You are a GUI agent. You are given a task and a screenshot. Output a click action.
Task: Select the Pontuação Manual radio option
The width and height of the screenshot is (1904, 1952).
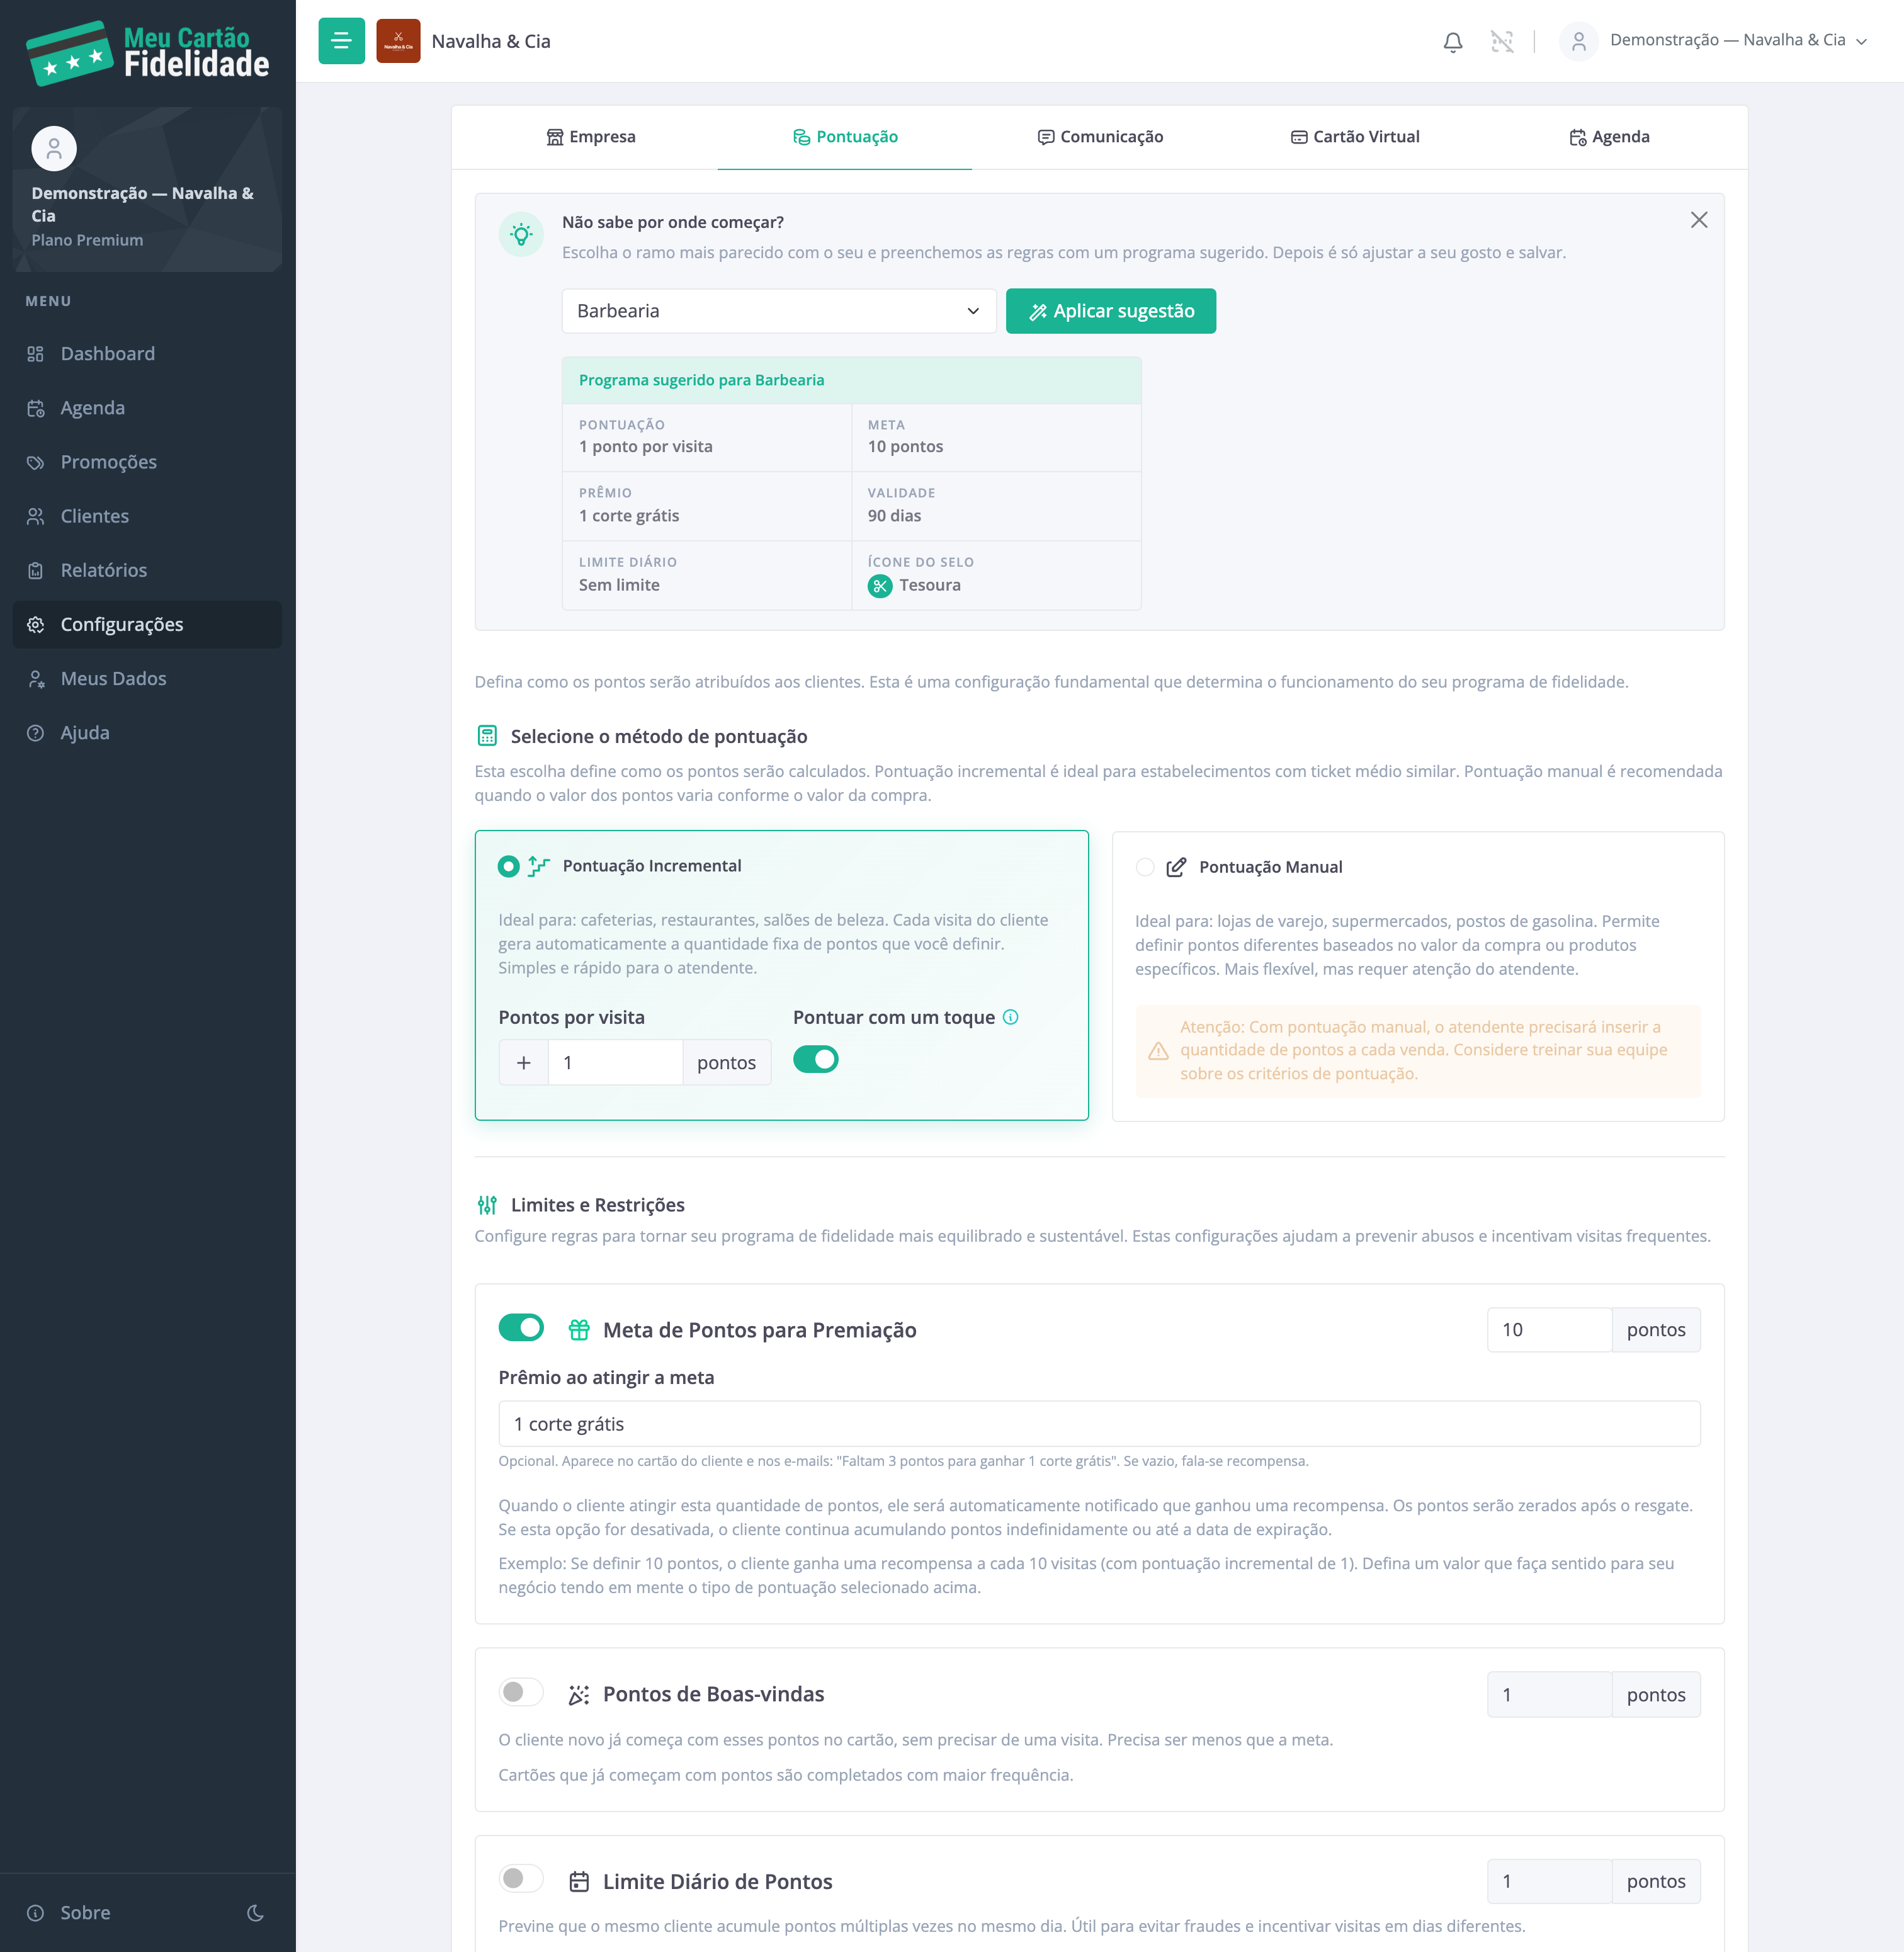(x=1145, y=867)
